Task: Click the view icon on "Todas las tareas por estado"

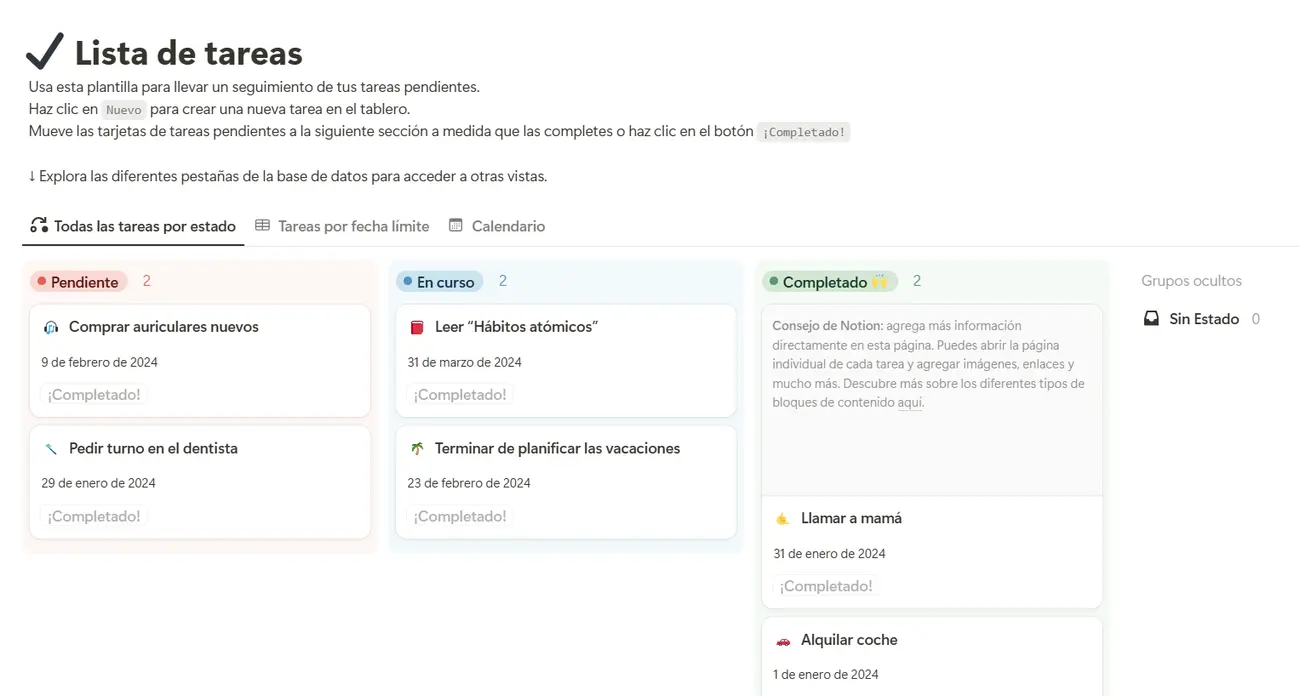Action: pos(38,225)
